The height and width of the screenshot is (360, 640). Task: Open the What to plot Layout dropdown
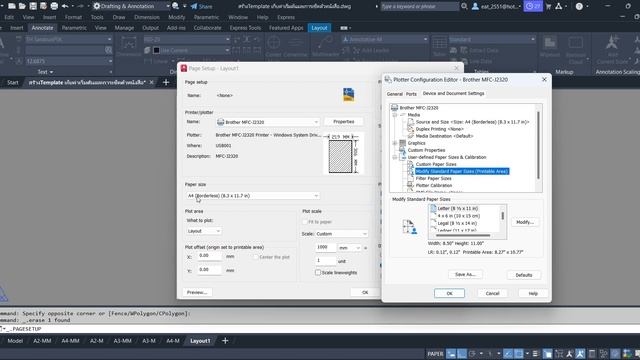pyautogui.click(x=204, y=231)
